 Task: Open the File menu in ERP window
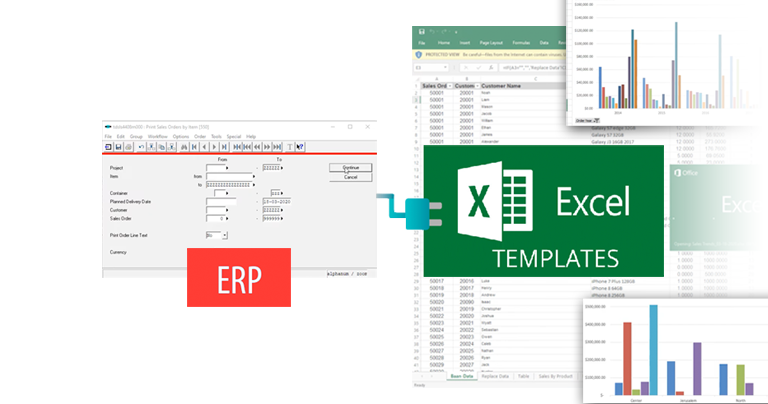pos(108,137)
